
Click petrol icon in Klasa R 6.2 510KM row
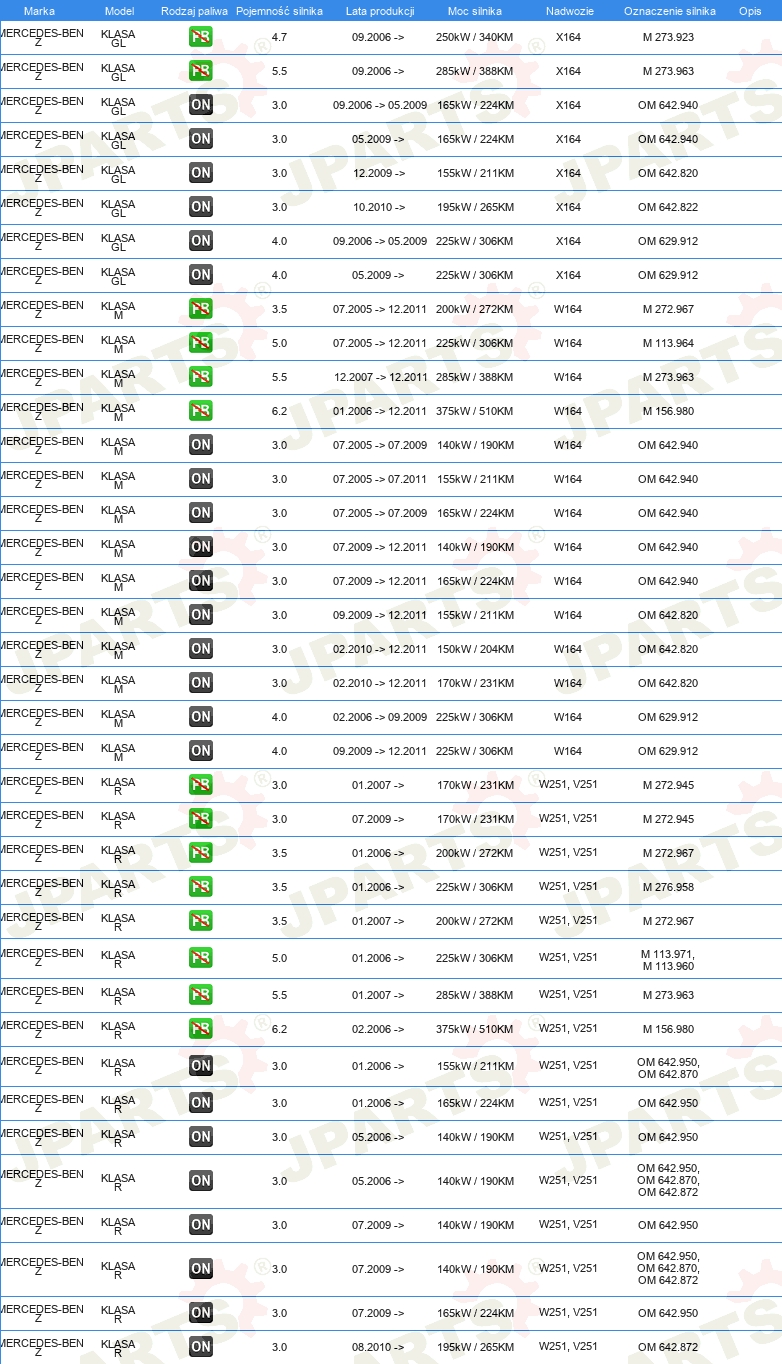tap(201, 1029)
